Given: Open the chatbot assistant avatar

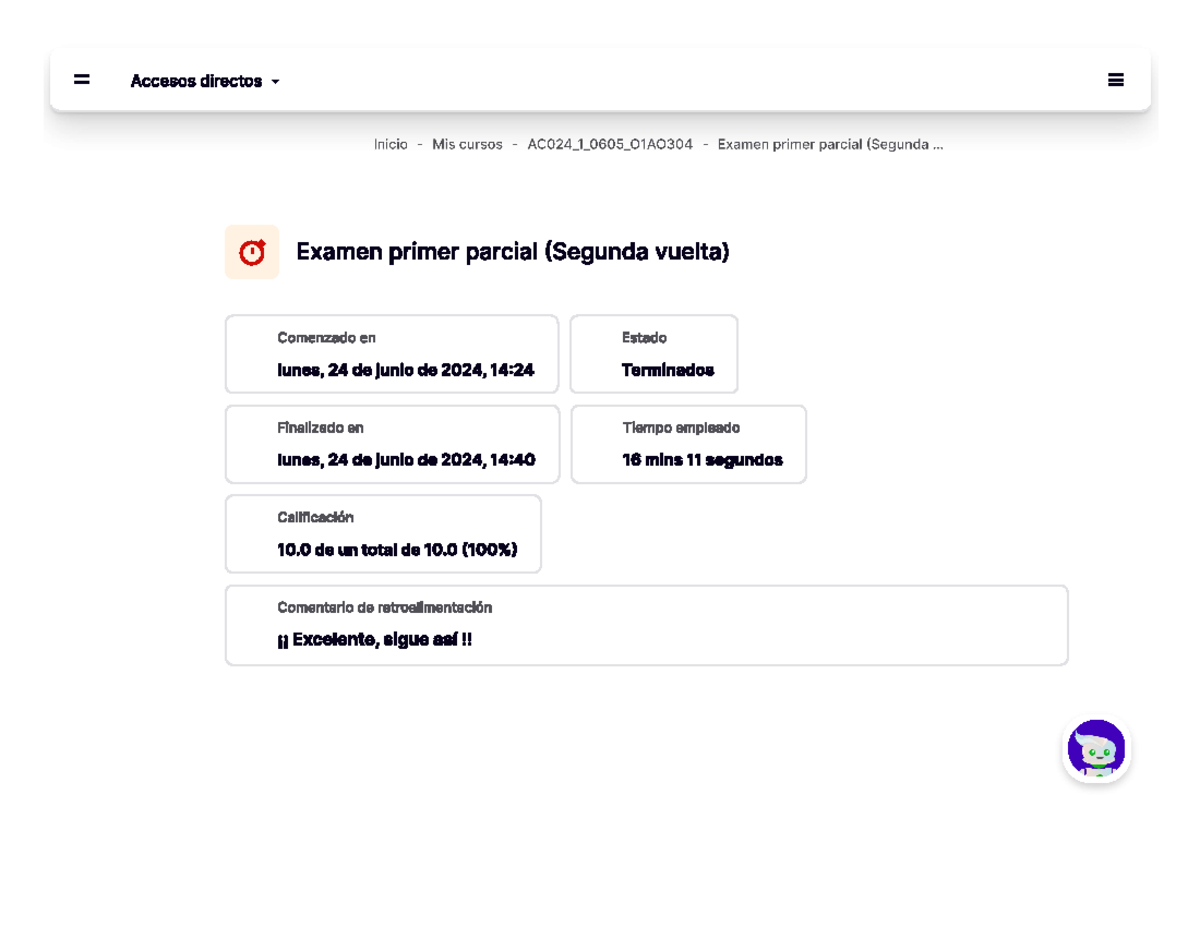Looking at the screenshot, I should point(1096,749).
